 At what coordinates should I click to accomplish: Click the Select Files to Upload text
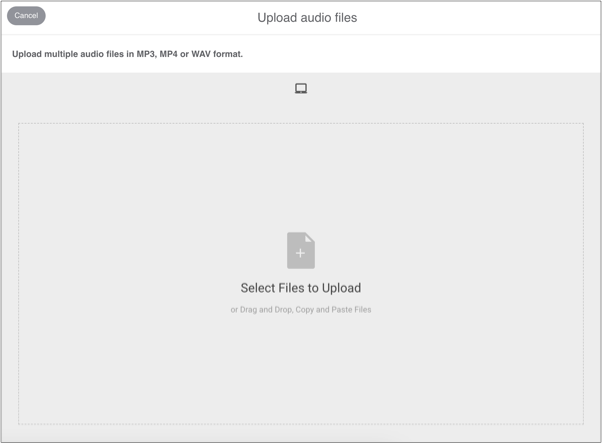pos(301,288)
